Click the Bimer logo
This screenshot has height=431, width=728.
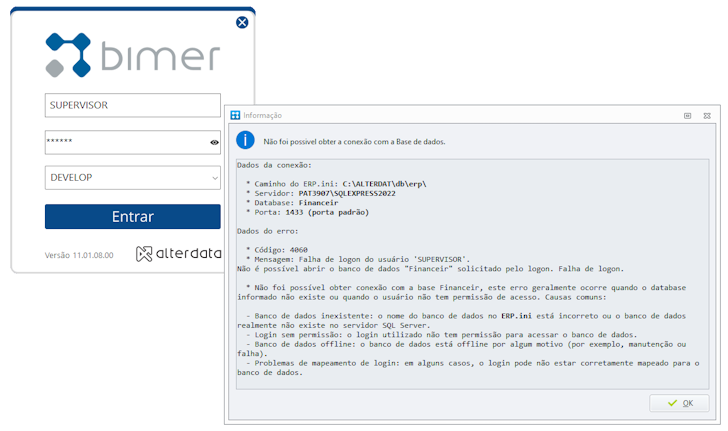point(133,55)
